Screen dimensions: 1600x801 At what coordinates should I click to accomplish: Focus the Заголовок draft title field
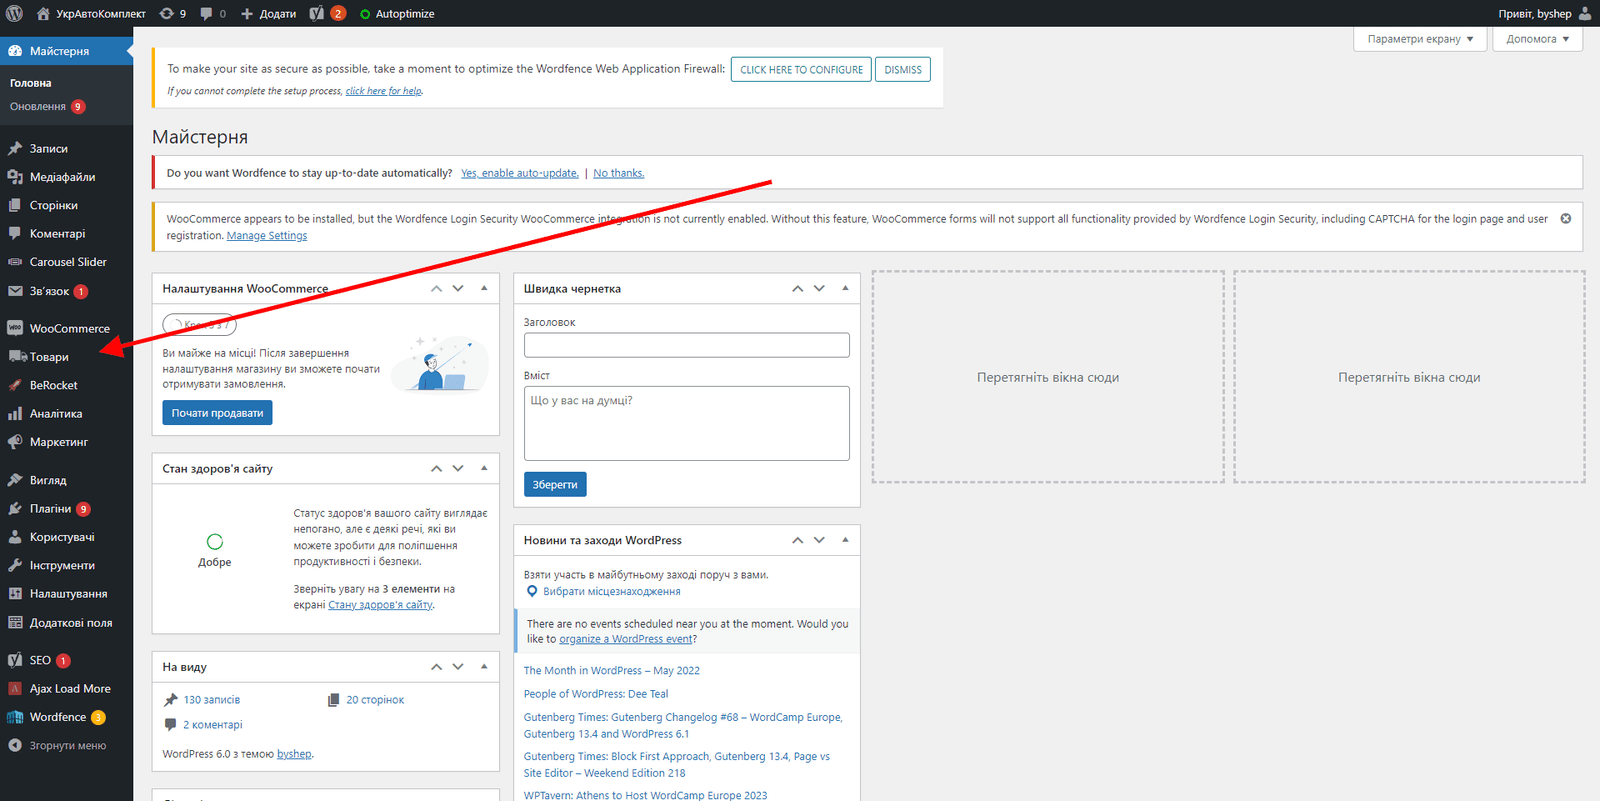tap(686, 345)
